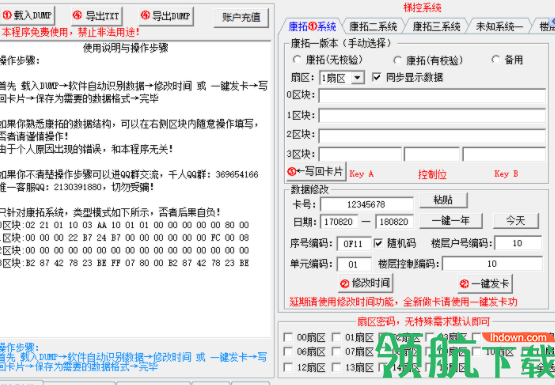Click the 一键发卡 issue card button
Image resolution: width=555 pixels, height=385 pixels.
click(485, 283)
